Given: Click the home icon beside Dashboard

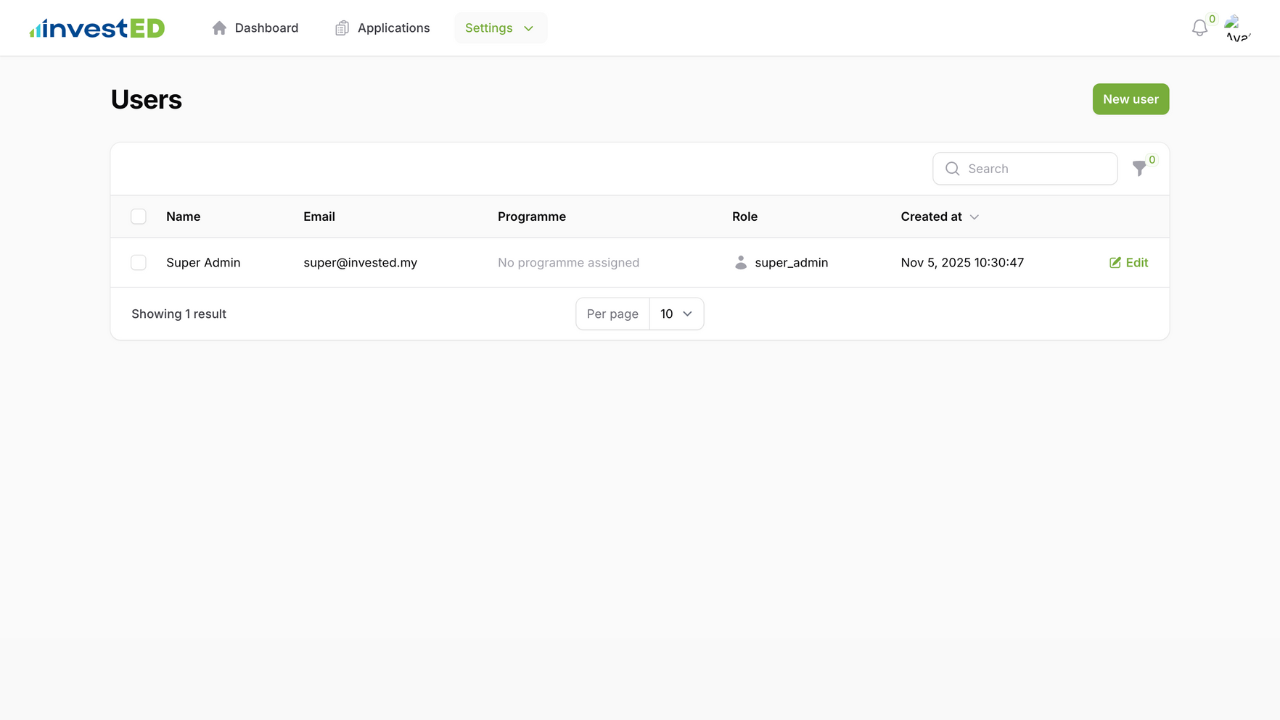Looking at the screenshot, I should click(219, 28).
